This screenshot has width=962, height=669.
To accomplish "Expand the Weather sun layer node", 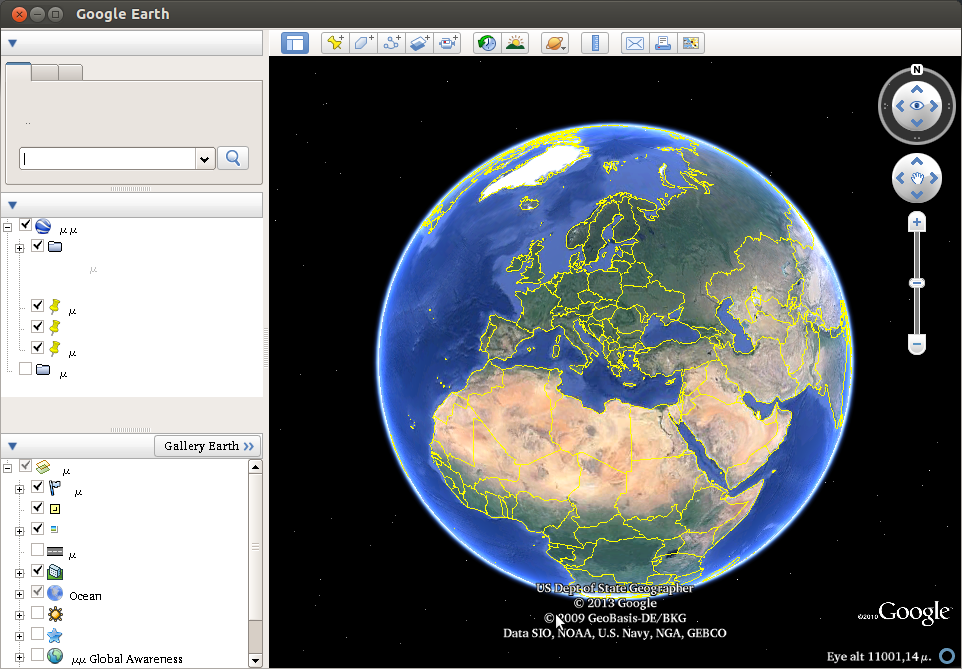I will pos(20,615).
